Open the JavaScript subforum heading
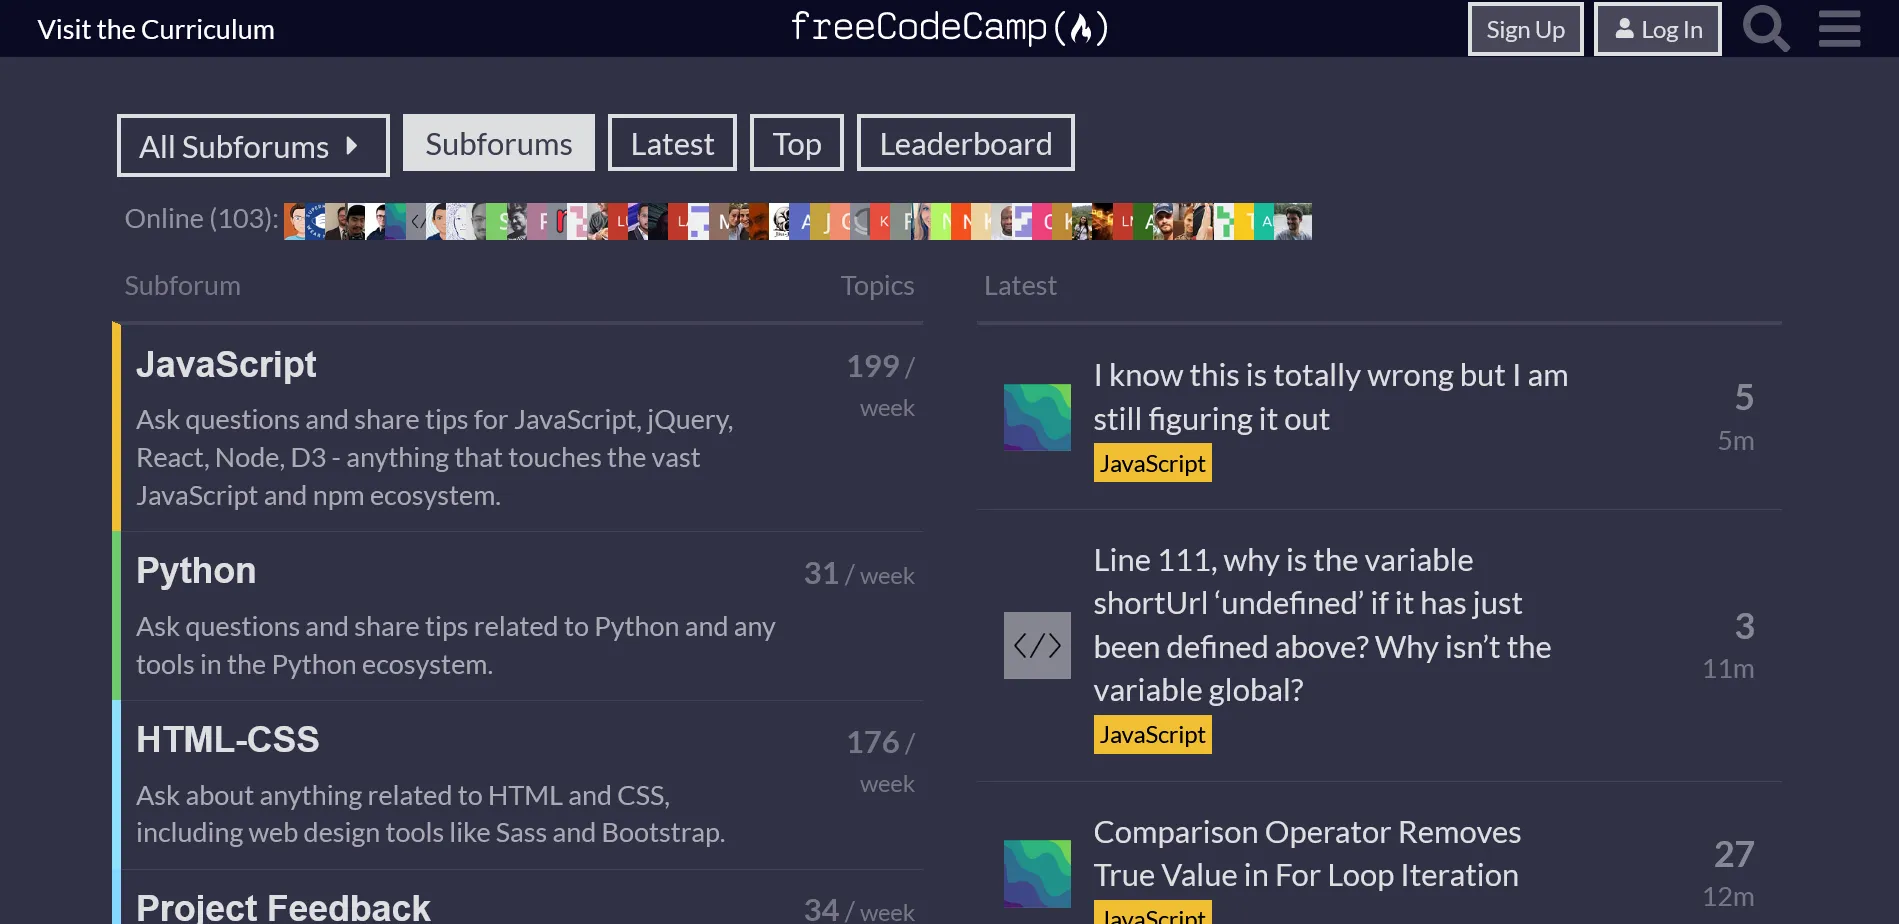The width and height of the screenshot is (1899, 924). click(226, 365)
